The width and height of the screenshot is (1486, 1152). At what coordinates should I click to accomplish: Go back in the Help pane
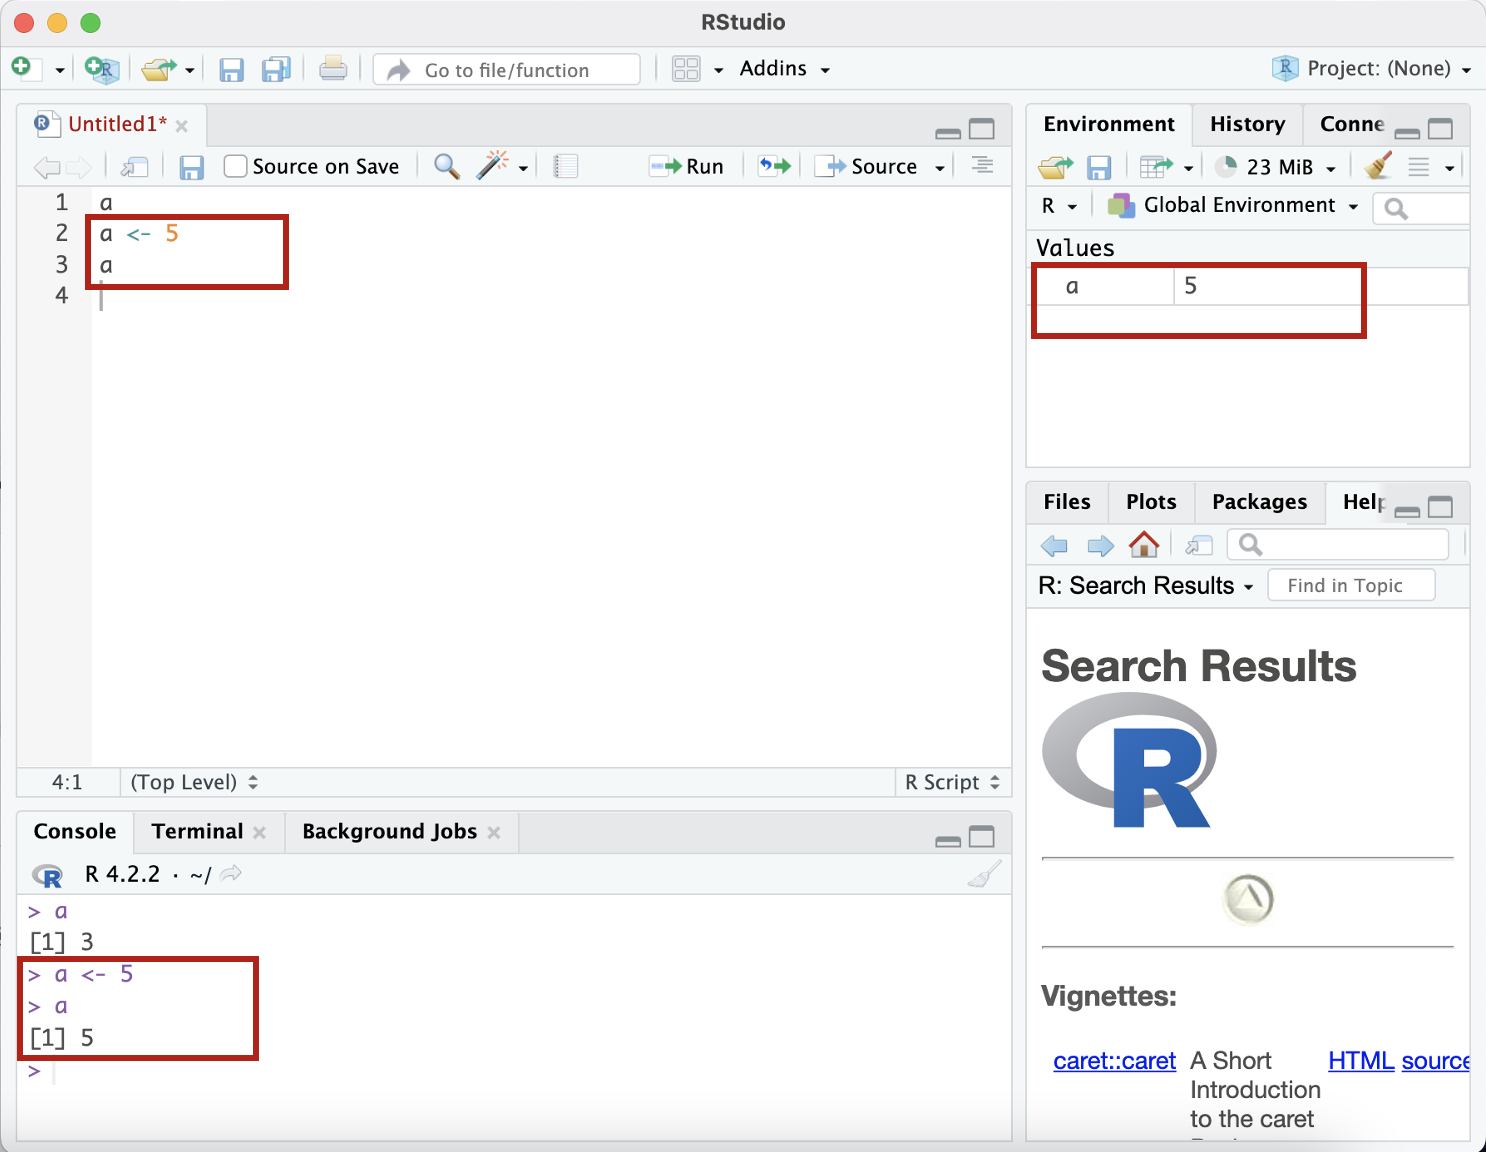[x=1054, y=546]
